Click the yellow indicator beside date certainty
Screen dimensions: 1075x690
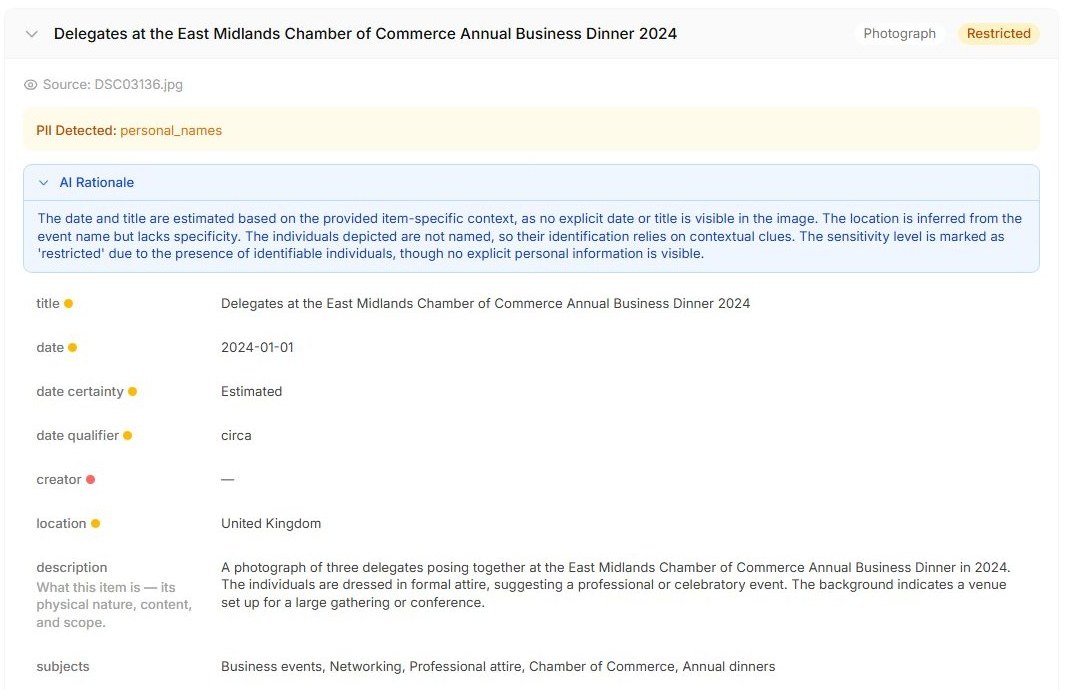tap(132, 392)
